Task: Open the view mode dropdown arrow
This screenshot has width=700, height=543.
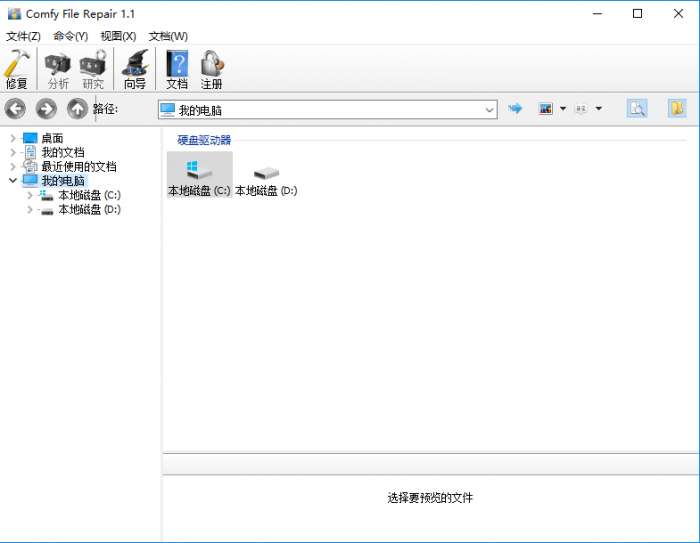Action: 563,109
